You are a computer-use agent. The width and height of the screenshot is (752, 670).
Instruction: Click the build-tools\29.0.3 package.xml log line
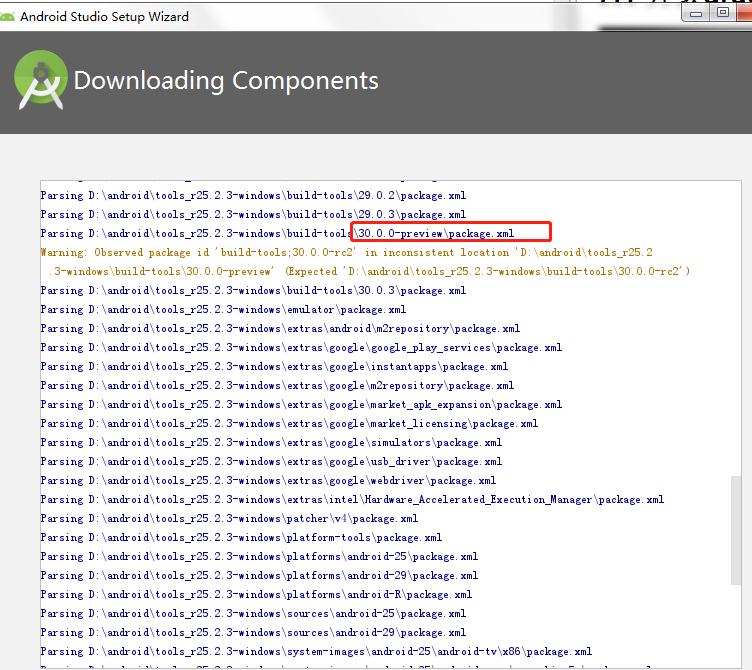(252, 214)
